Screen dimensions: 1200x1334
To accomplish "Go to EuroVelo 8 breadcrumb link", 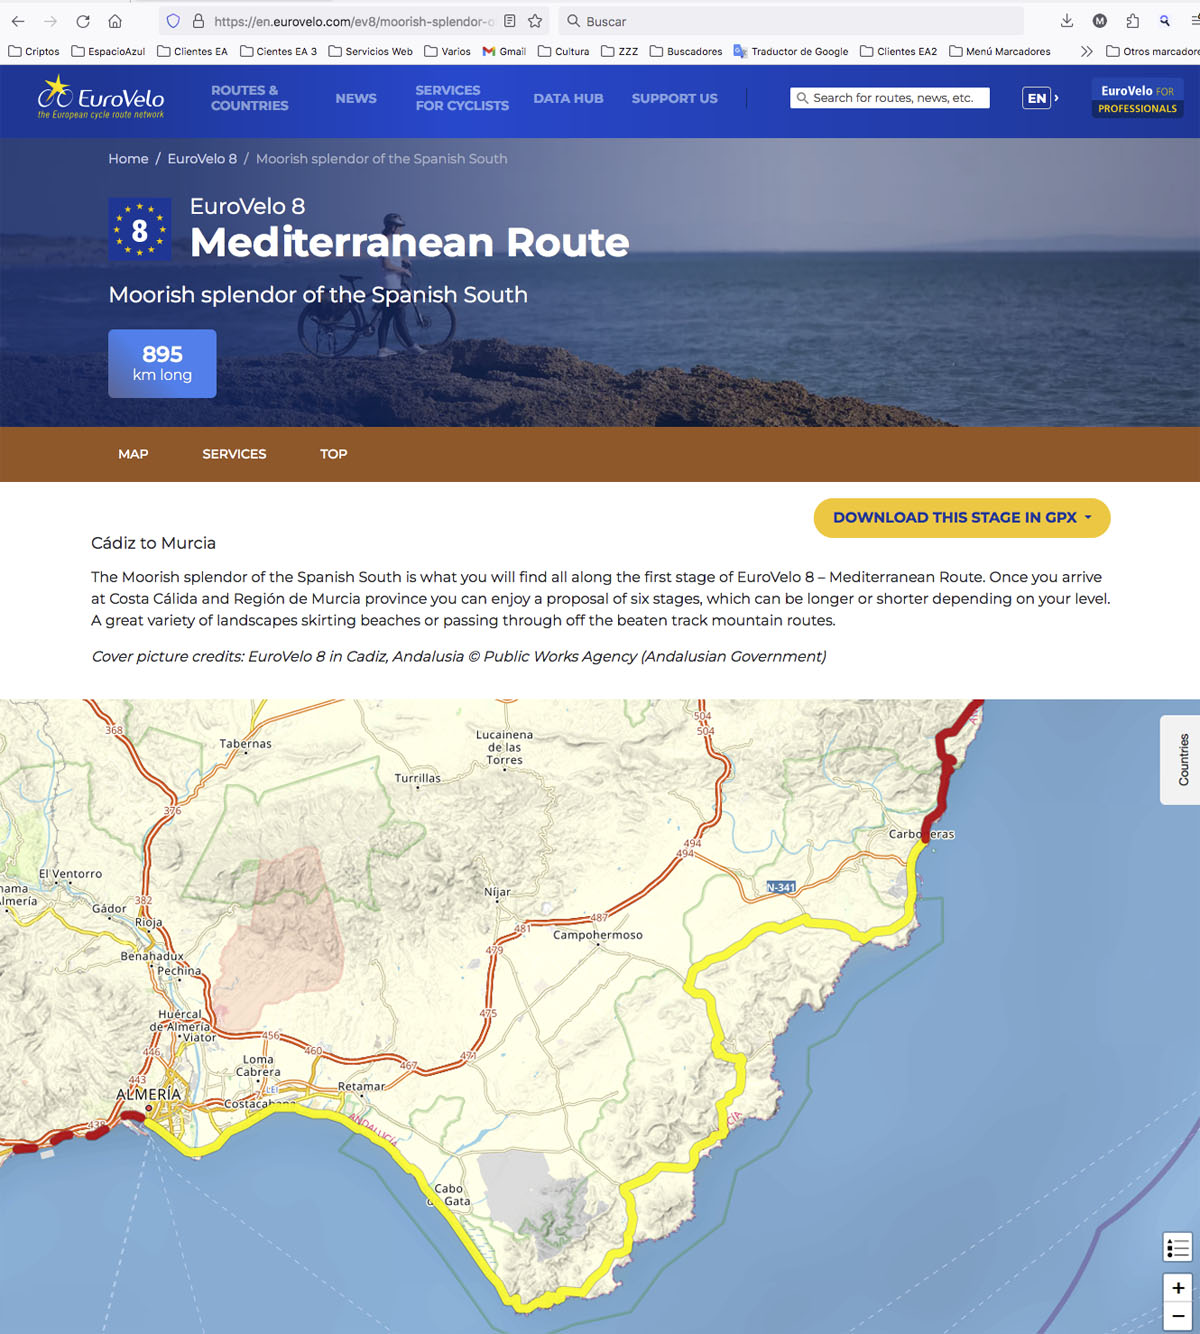I will point(202,159).
